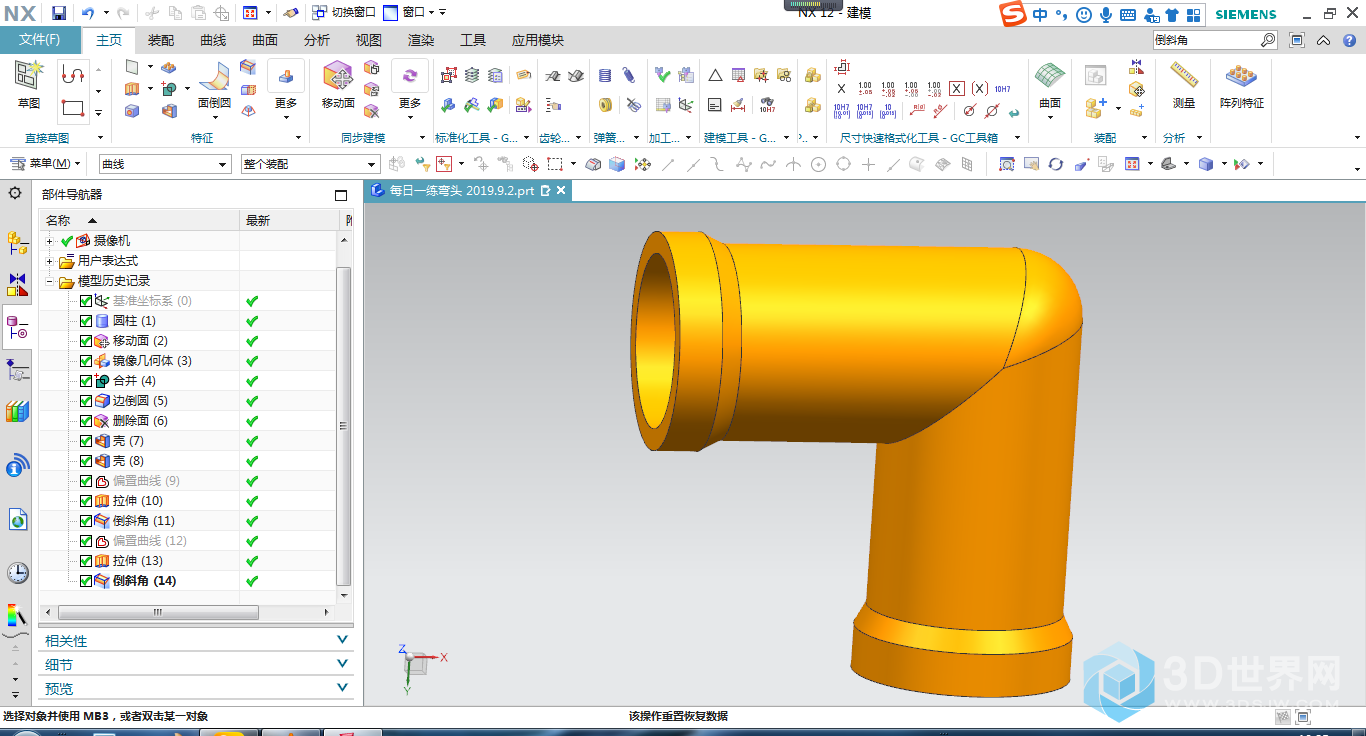Open the 菜单(M) dropdown
The image size is (1366, 736).
pyautogui.click(x=45, y=164)
